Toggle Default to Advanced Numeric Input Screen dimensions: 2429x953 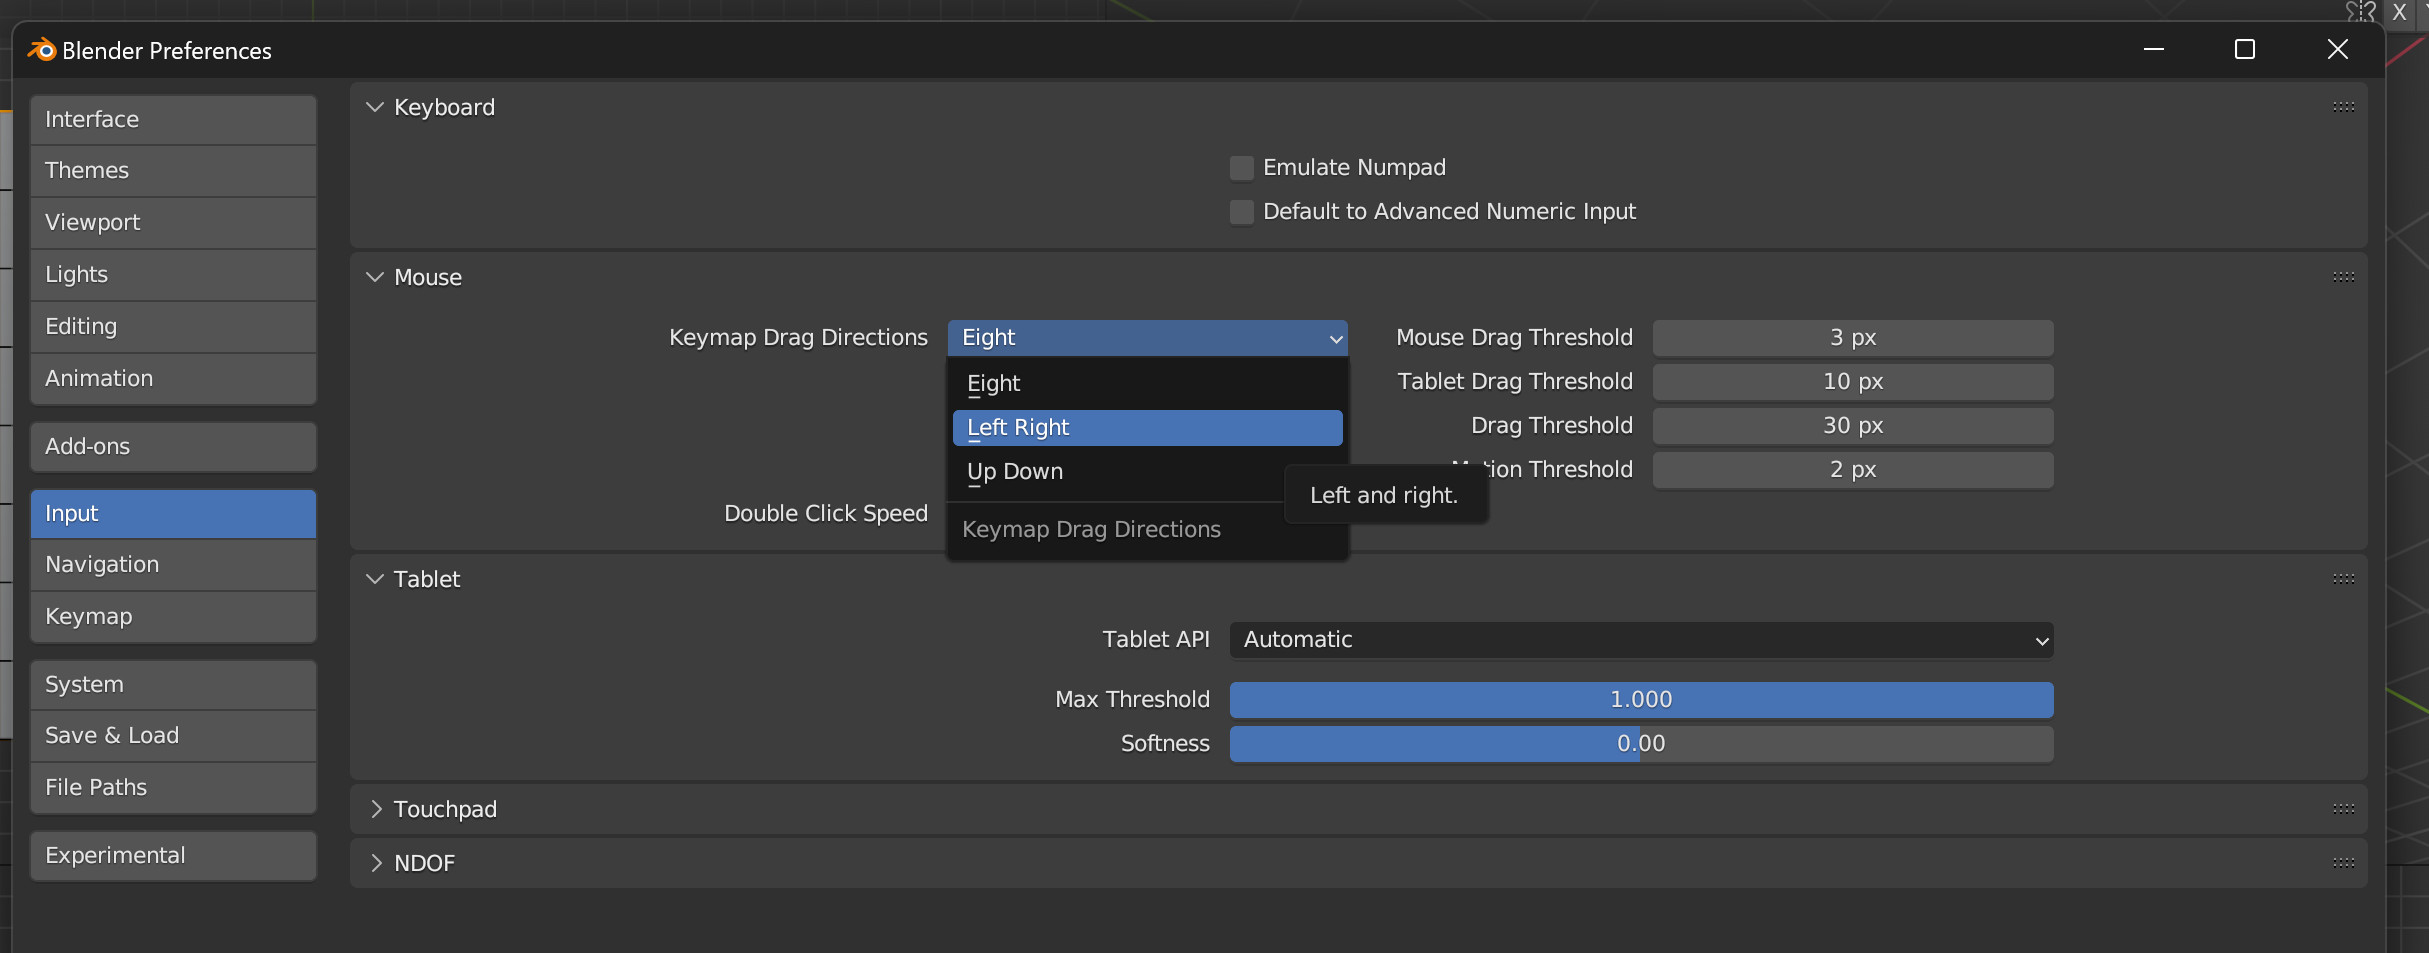pyautogui.click(x=1242, y=212)
